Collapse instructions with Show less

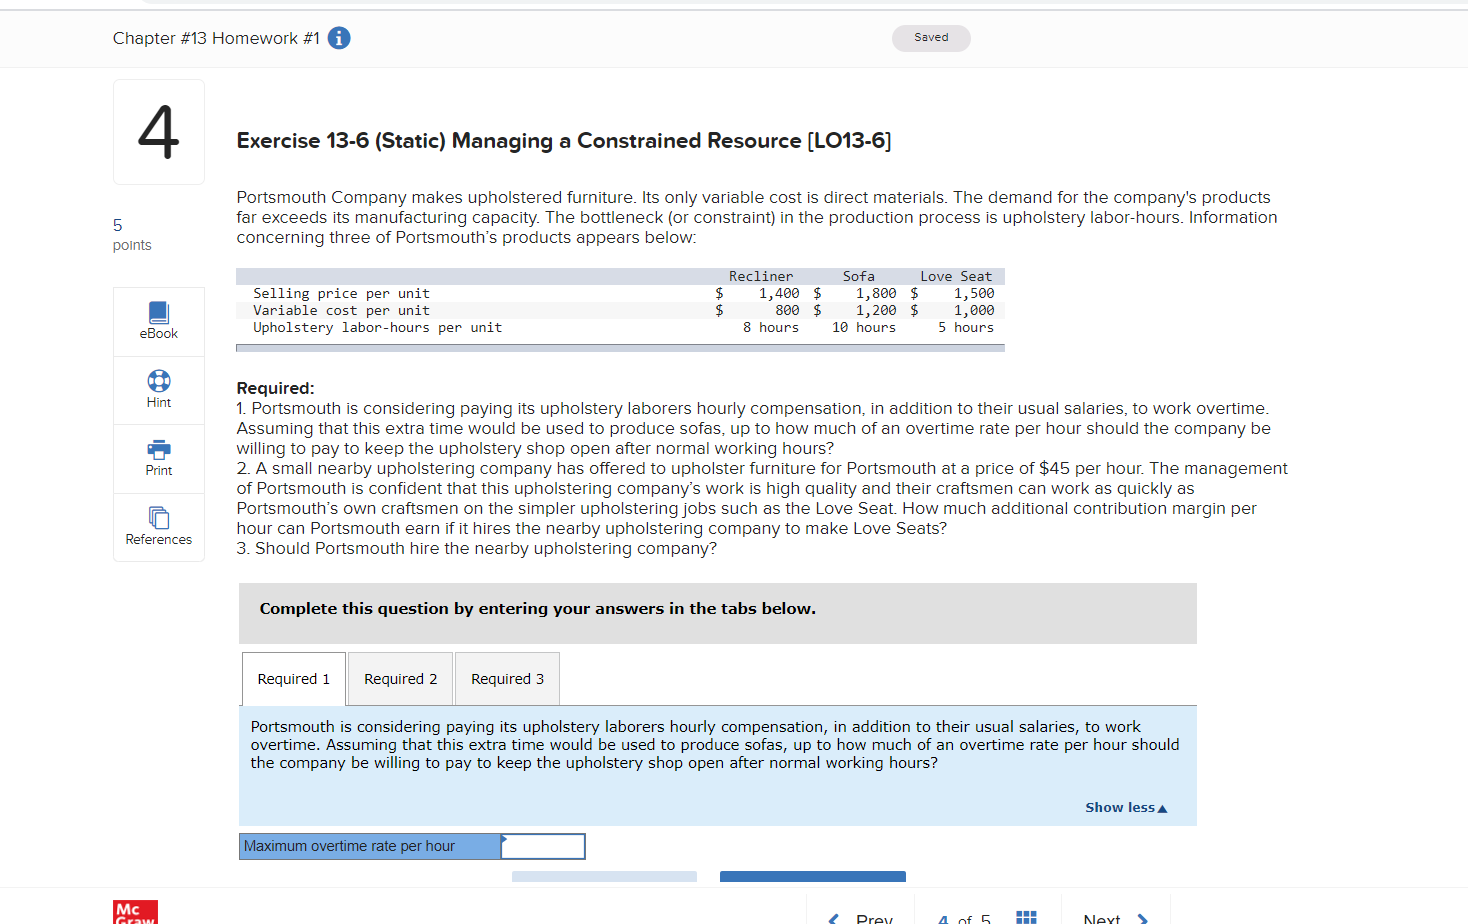tap(1126, 808)
